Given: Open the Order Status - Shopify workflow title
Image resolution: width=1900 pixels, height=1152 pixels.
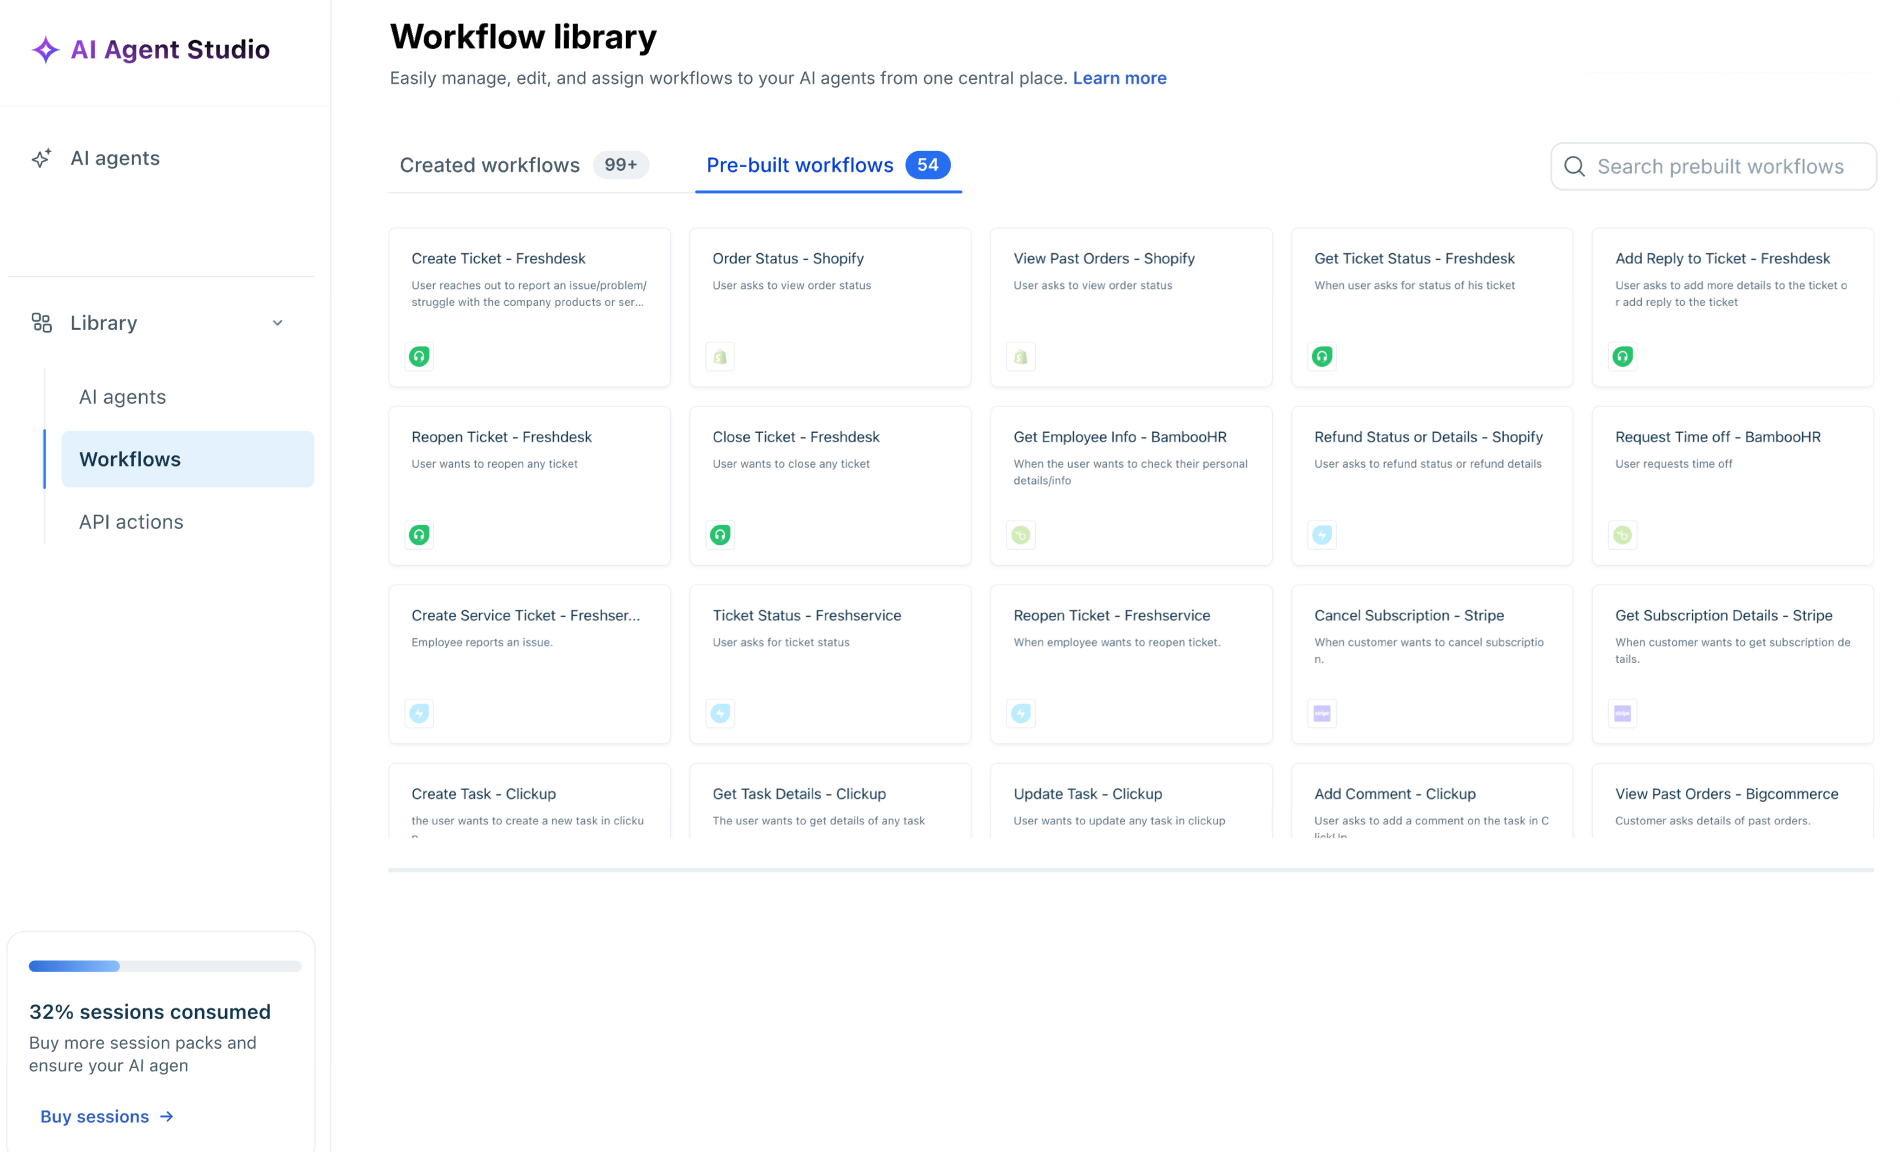Looking at the screenshot, I should [x=788, y=258].
